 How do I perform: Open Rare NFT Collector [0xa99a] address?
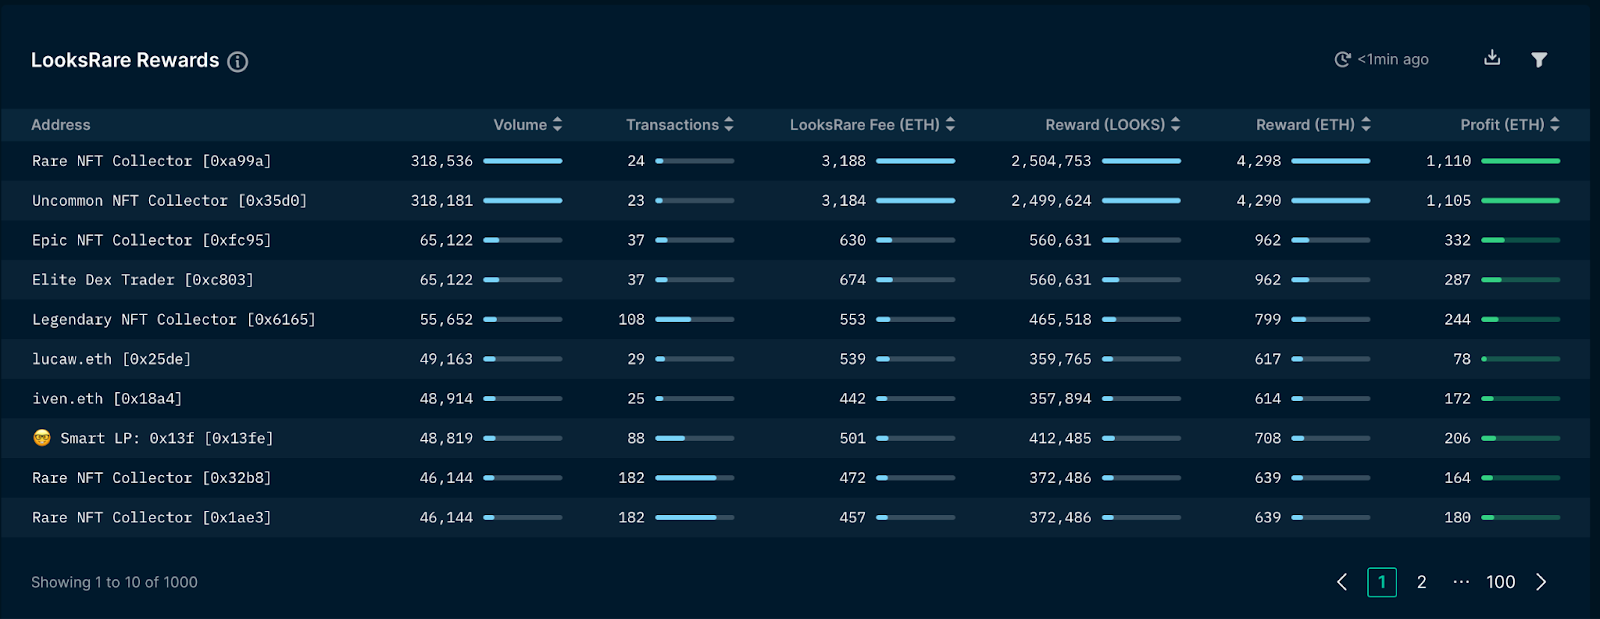click(151, 161)
